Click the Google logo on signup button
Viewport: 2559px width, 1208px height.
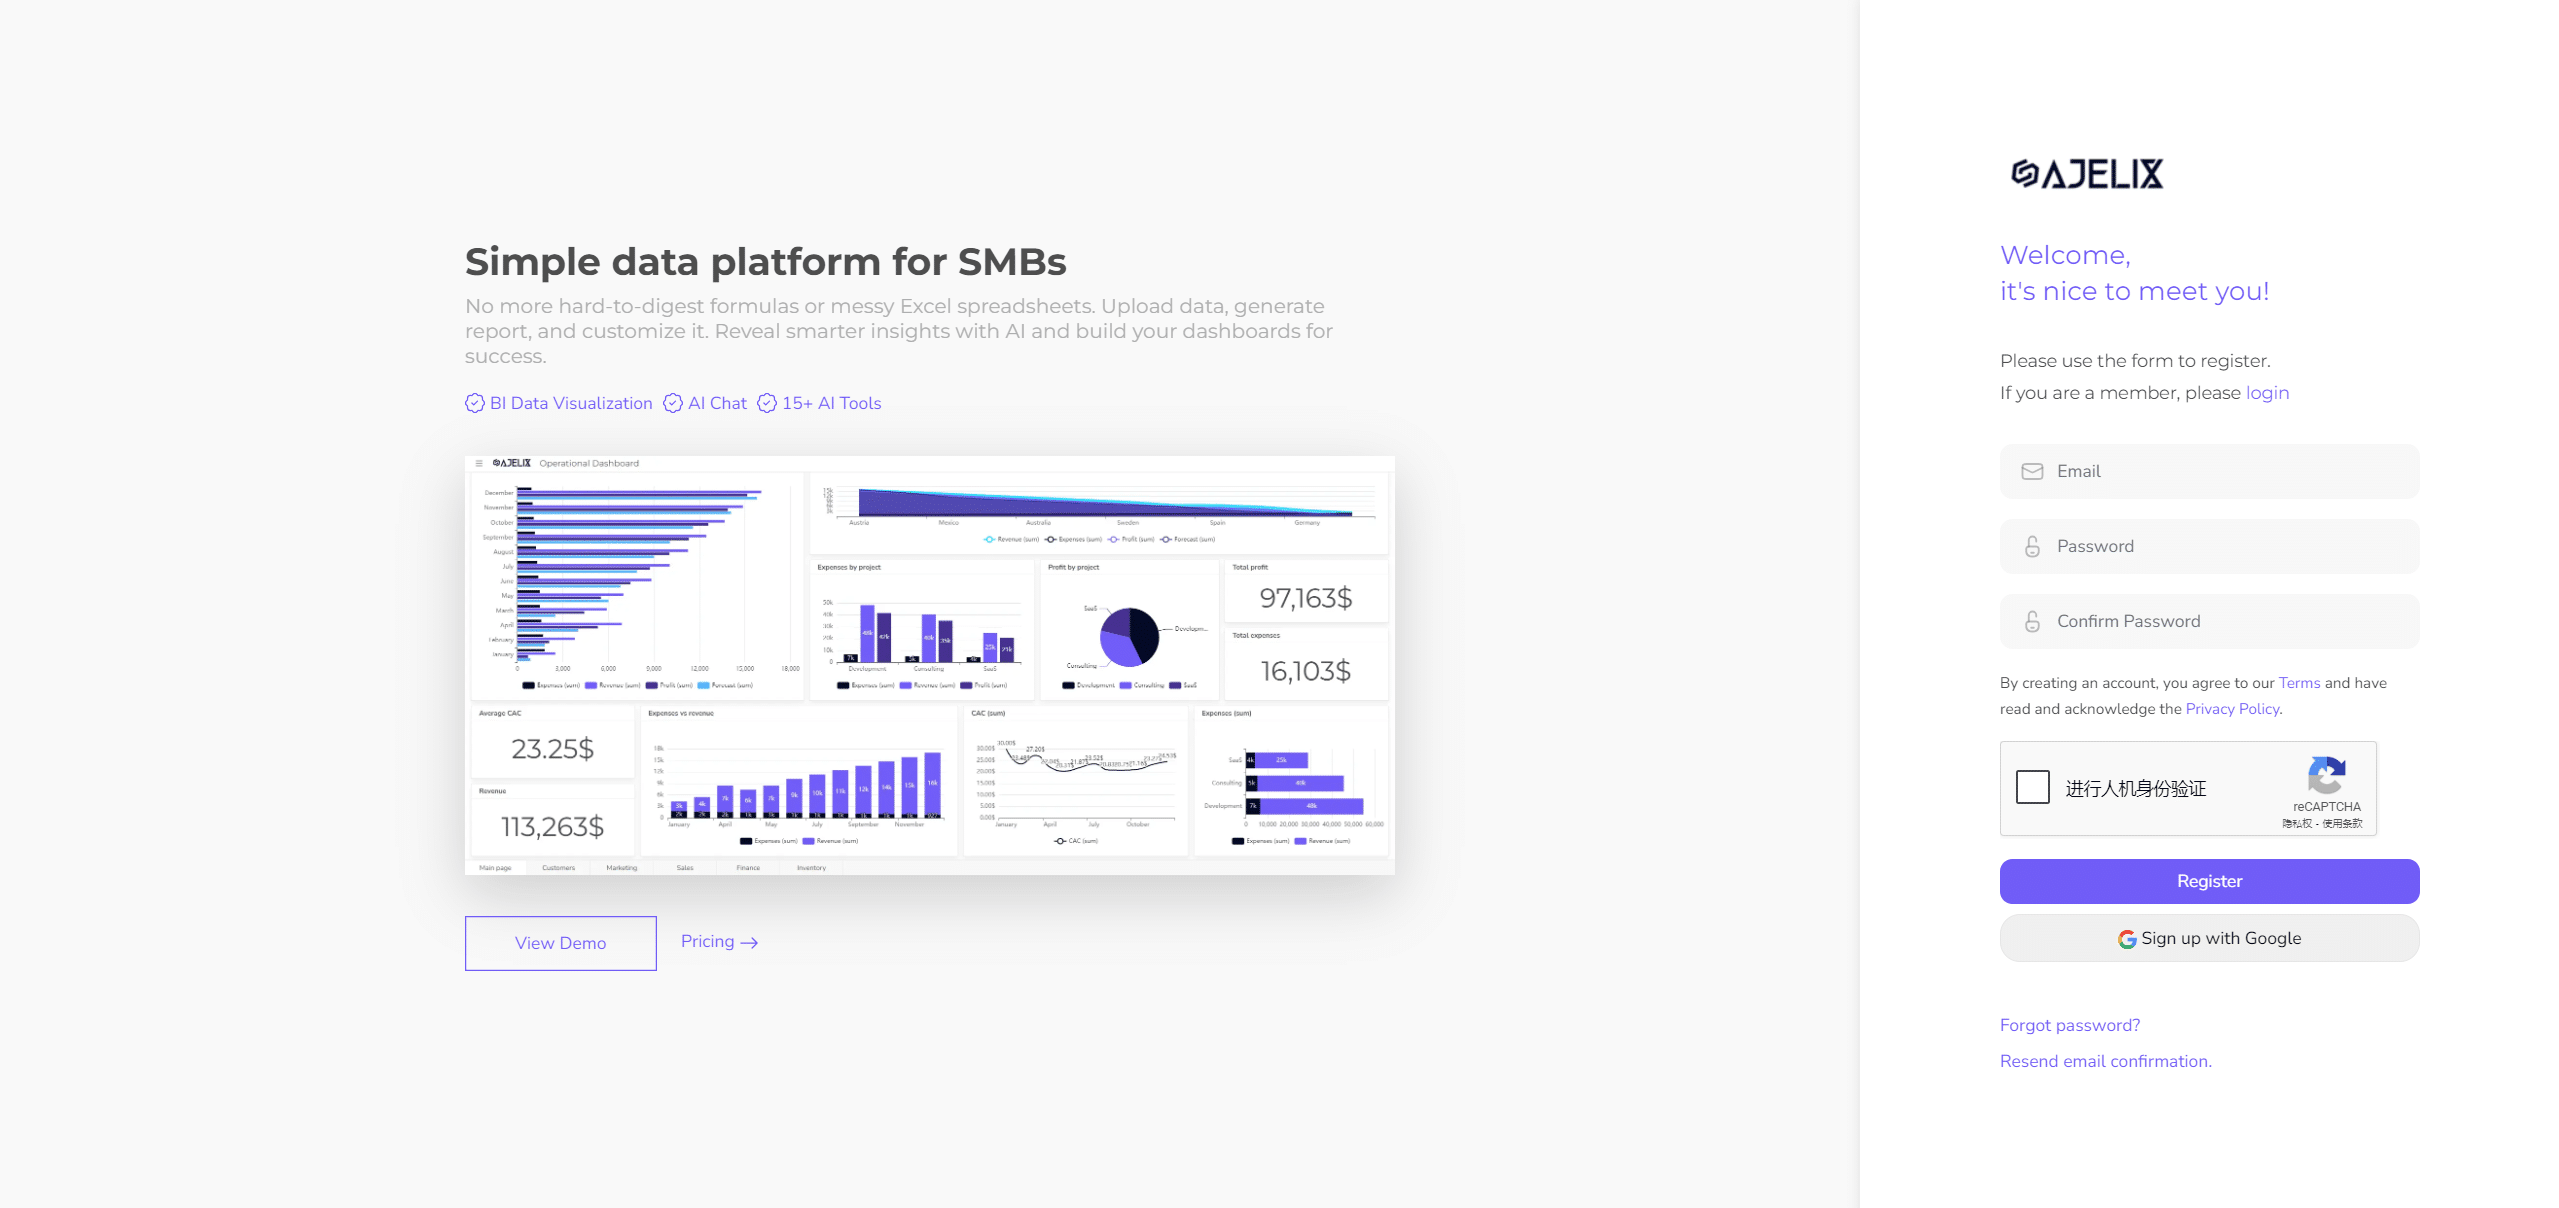pos(2127,939)
